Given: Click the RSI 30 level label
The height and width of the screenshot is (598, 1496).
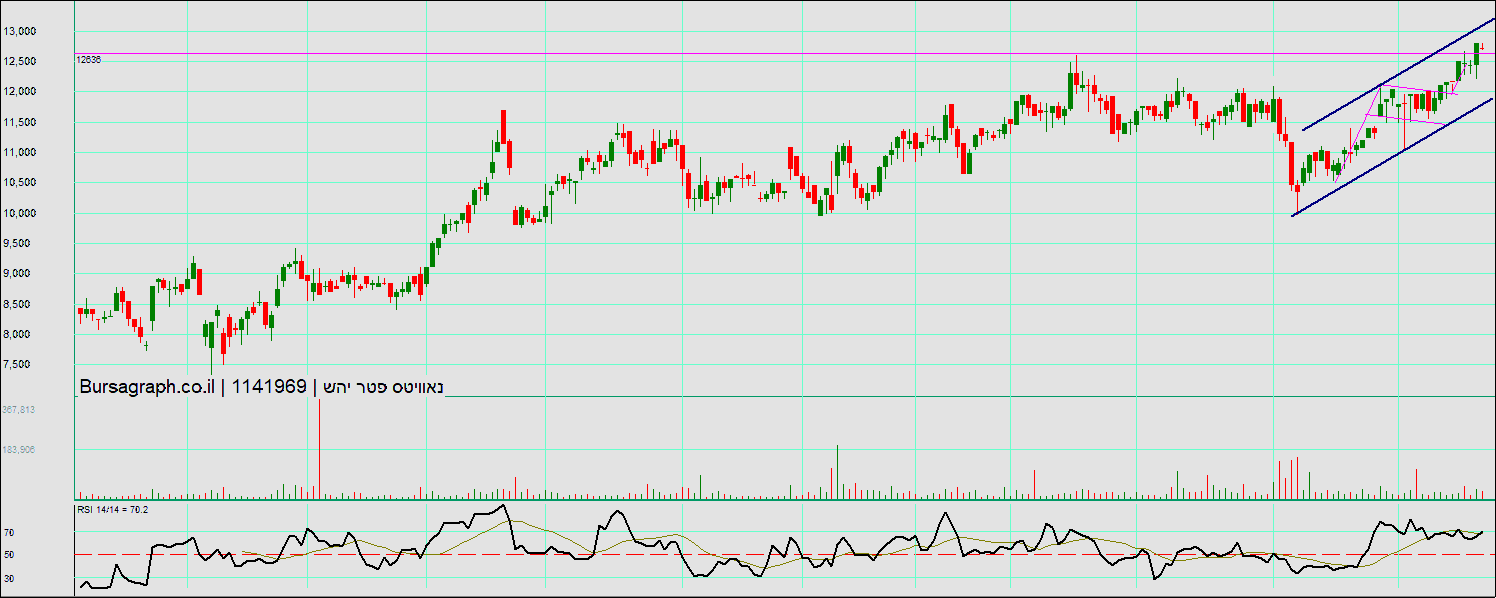Looking at the screenshot, I should coord(8,578).
